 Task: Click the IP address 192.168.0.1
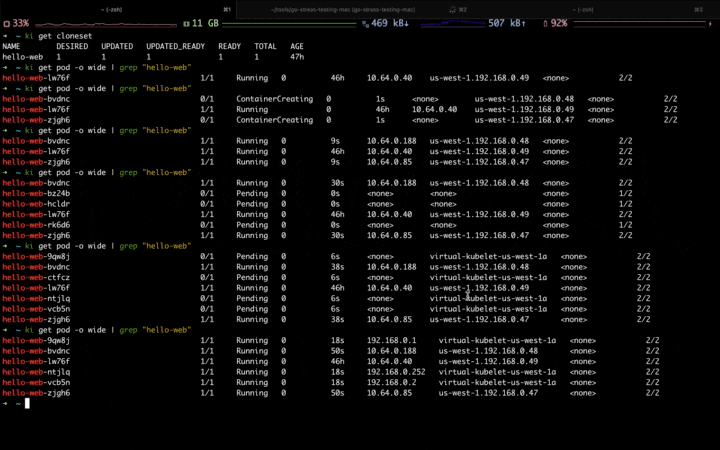[x=391, y=340]
